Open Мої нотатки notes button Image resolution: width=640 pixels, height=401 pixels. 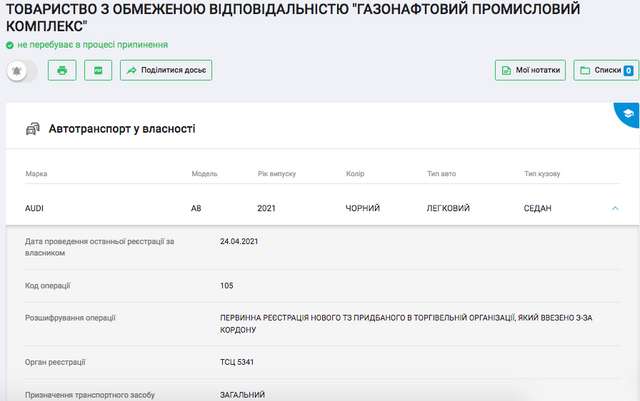coord(530,70)
